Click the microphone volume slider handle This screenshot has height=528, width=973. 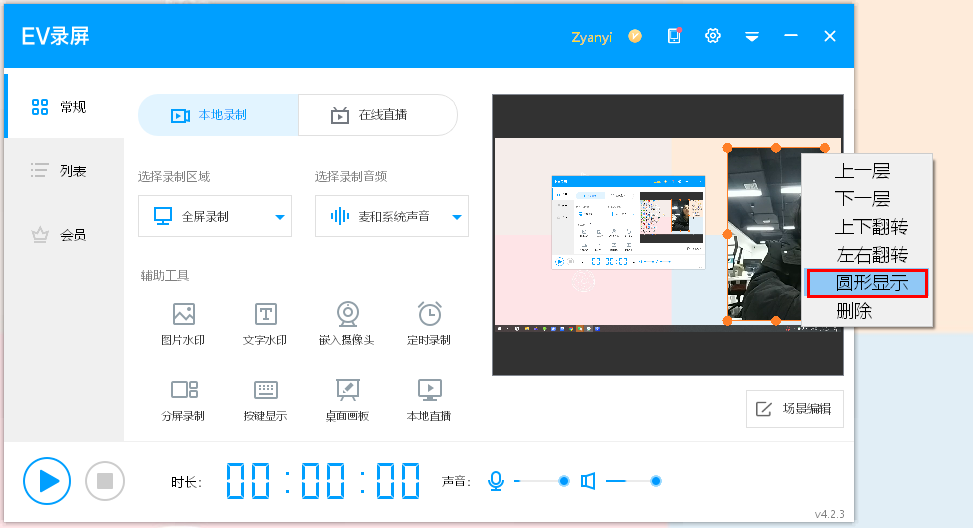coord(564,482)
